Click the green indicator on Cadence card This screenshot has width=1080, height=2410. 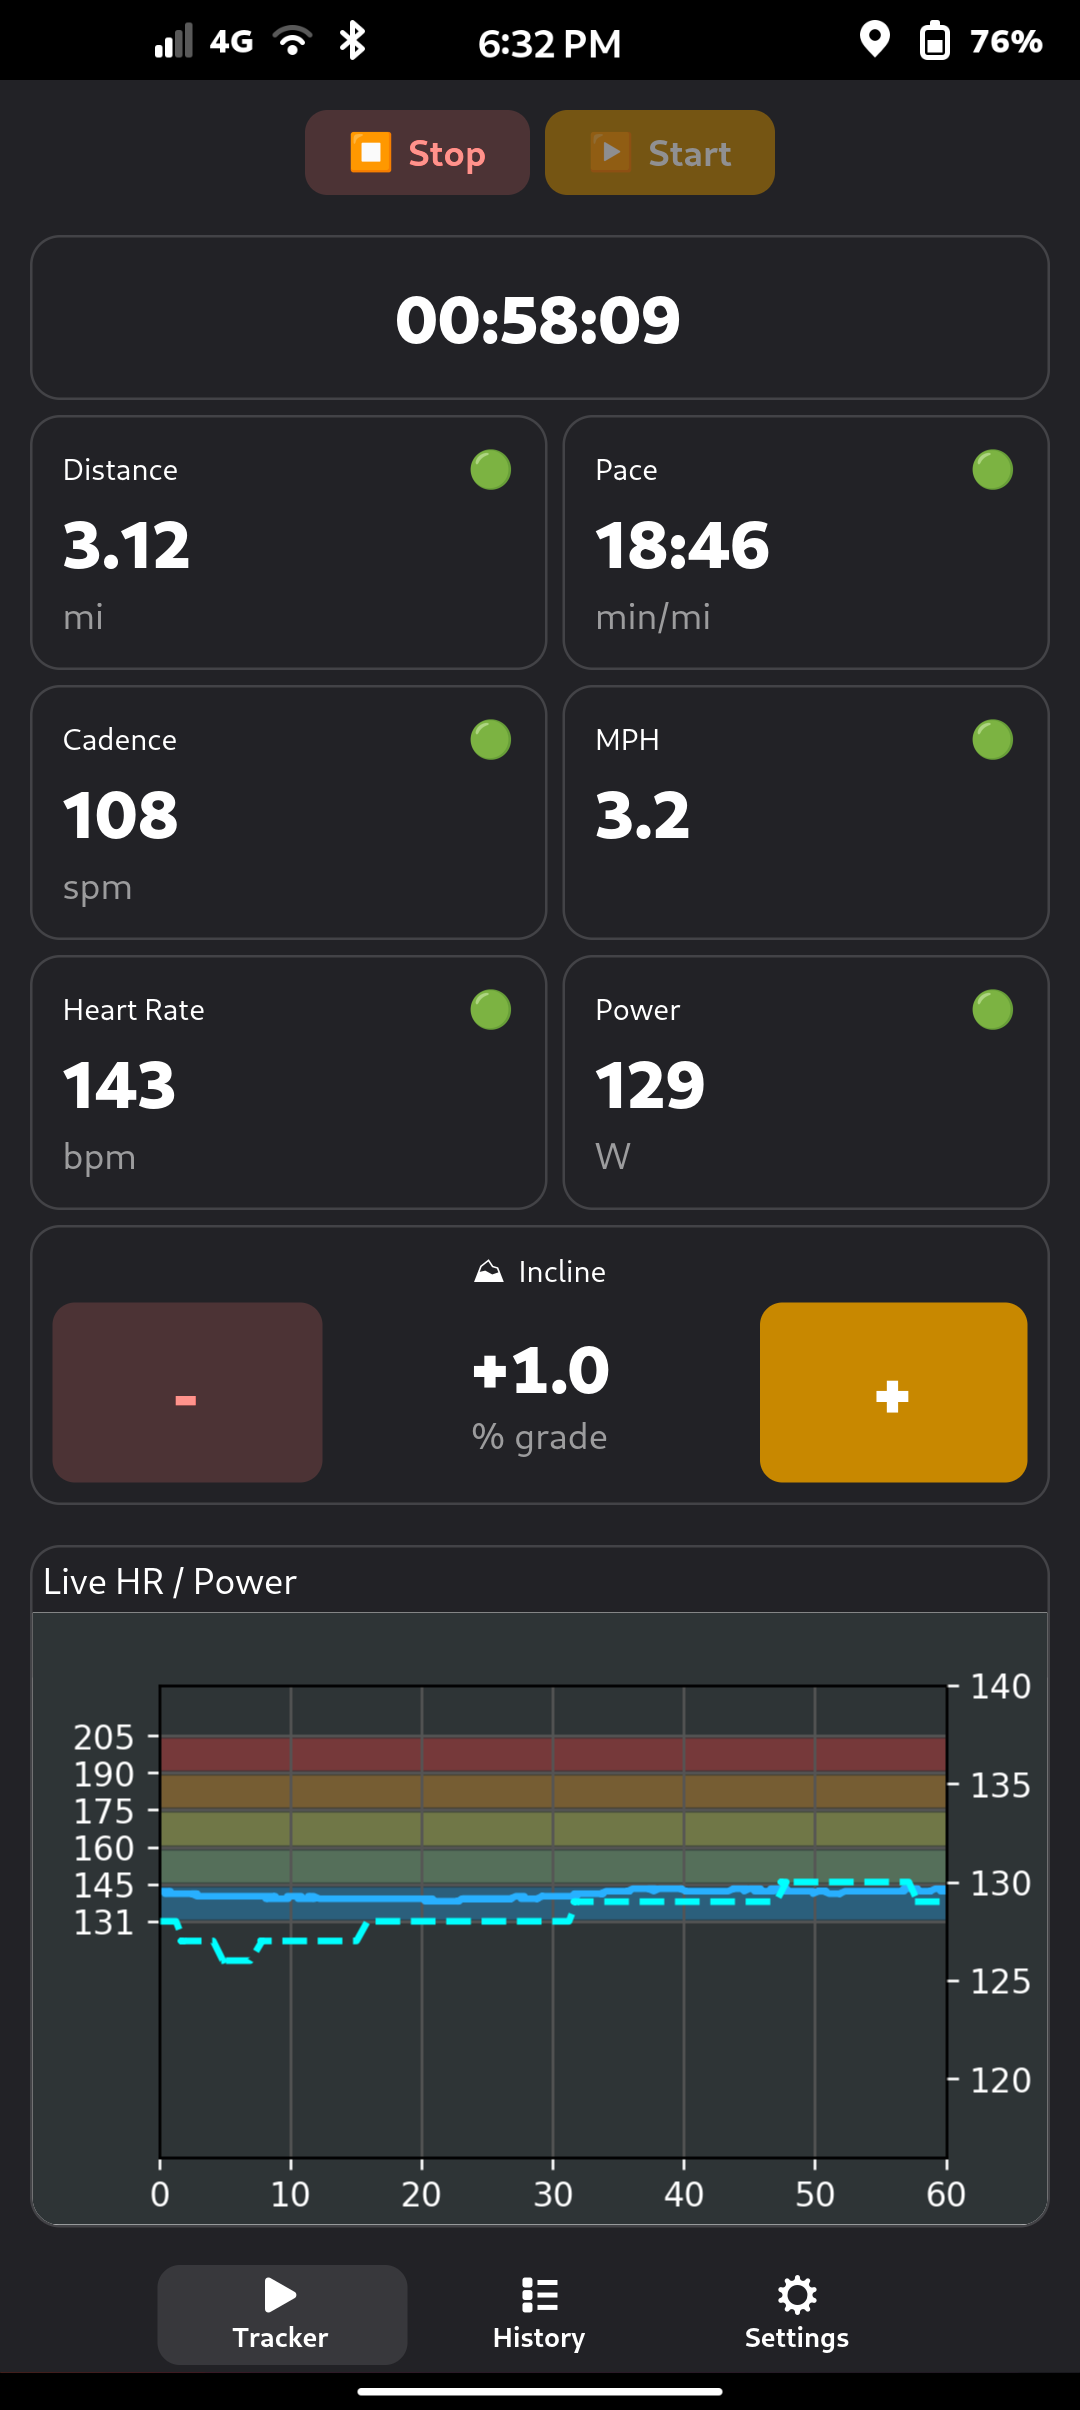tap(491, 740)
